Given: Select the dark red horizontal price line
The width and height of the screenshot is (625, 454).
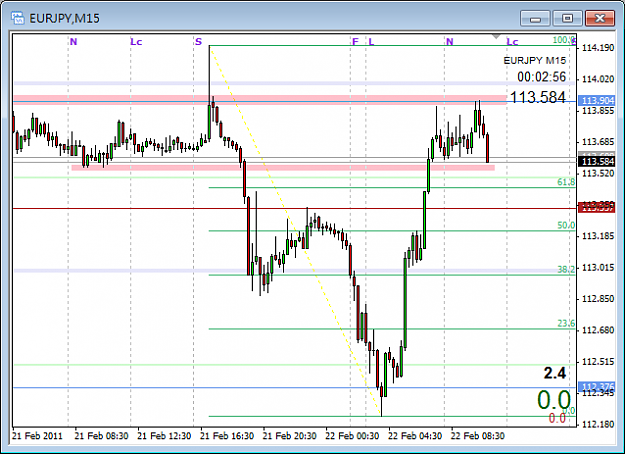Looking at the screenshot, I should [x=295, y=208].
